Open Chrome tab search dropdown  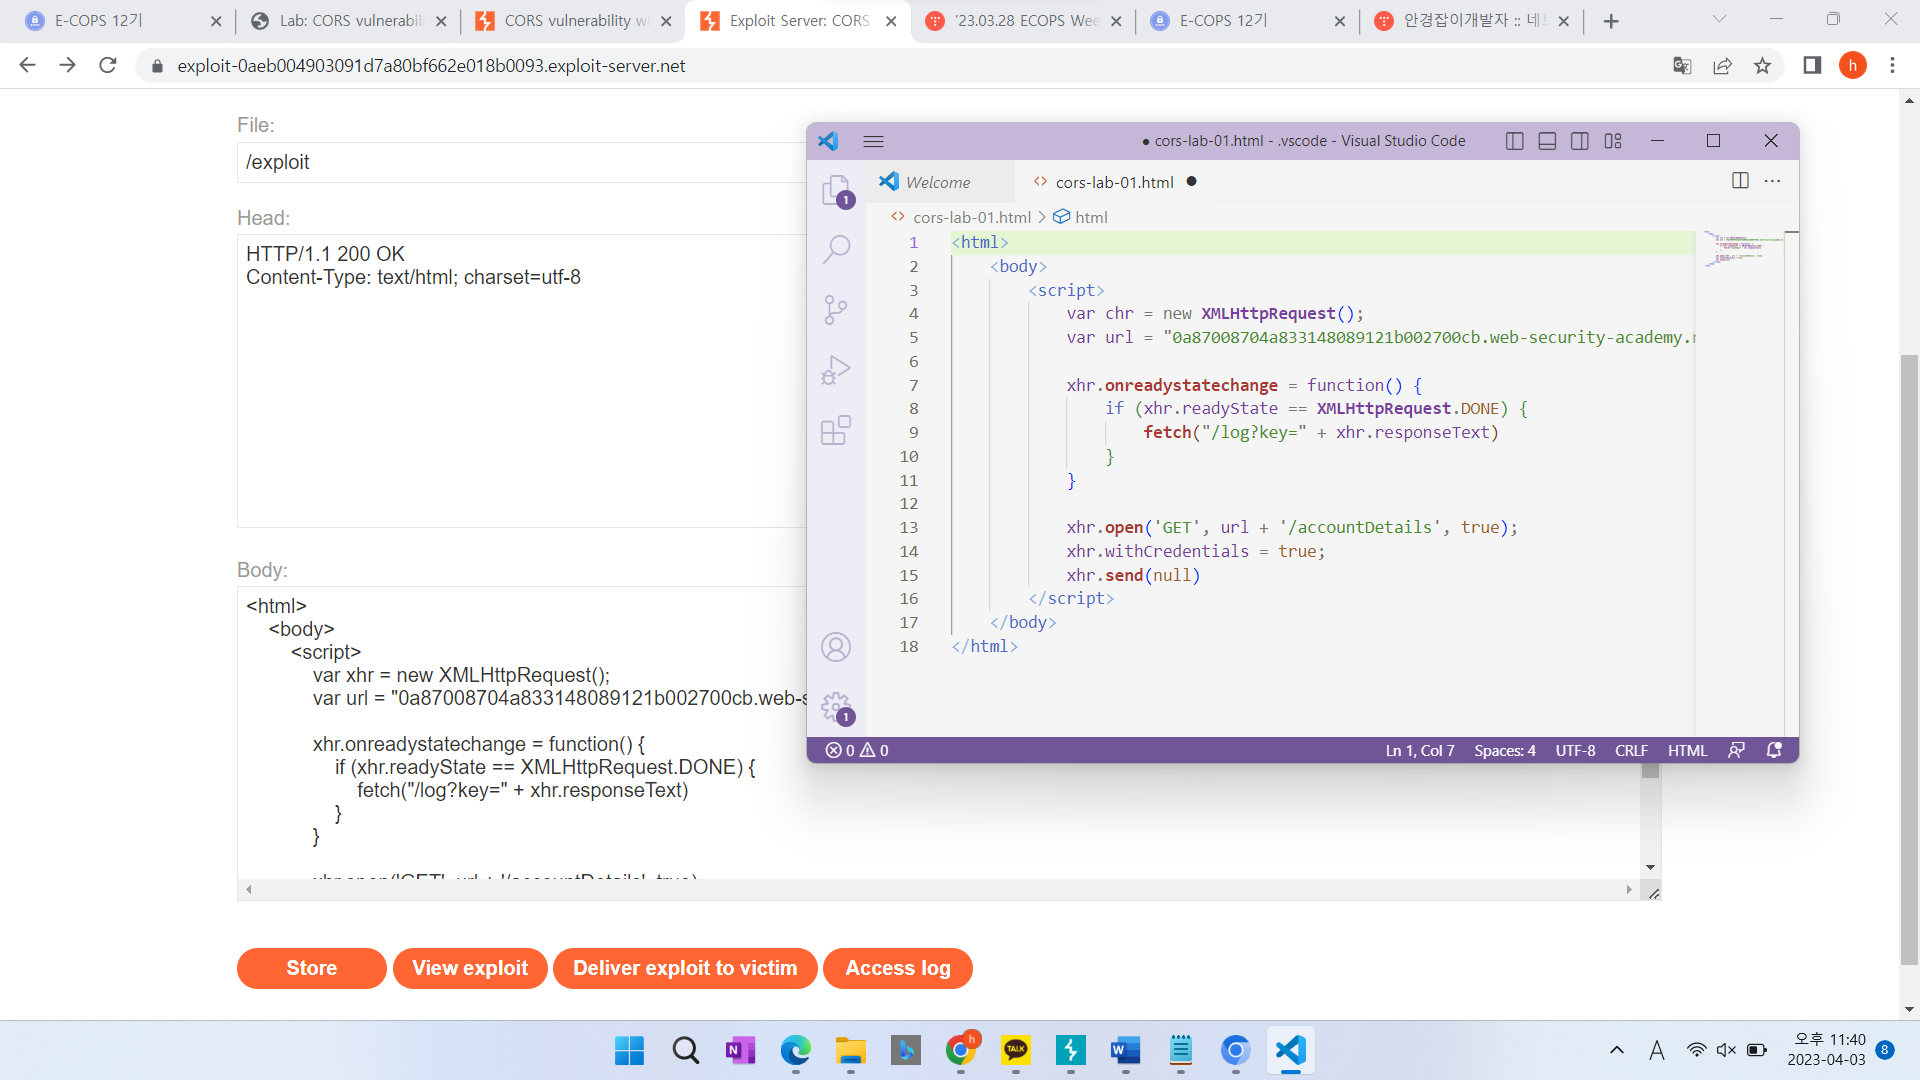click(x=1719, y=19)
